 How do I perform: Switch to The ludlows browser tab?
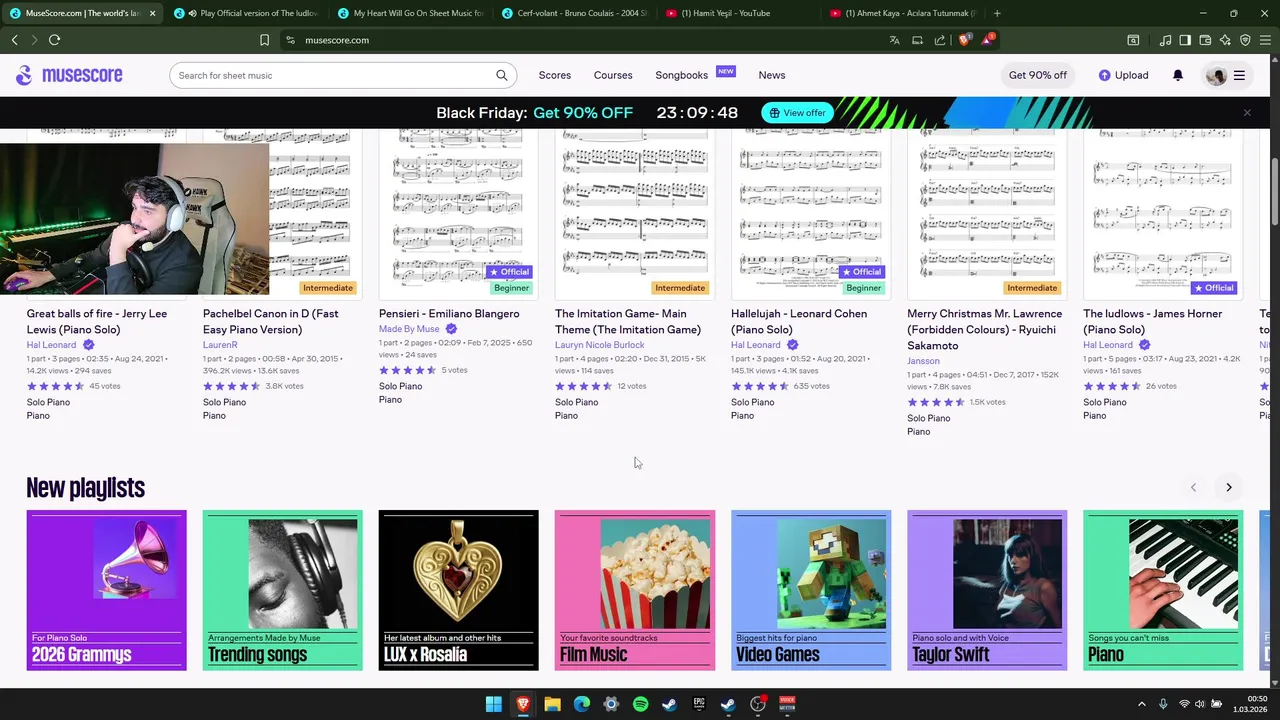coord(248,13)
